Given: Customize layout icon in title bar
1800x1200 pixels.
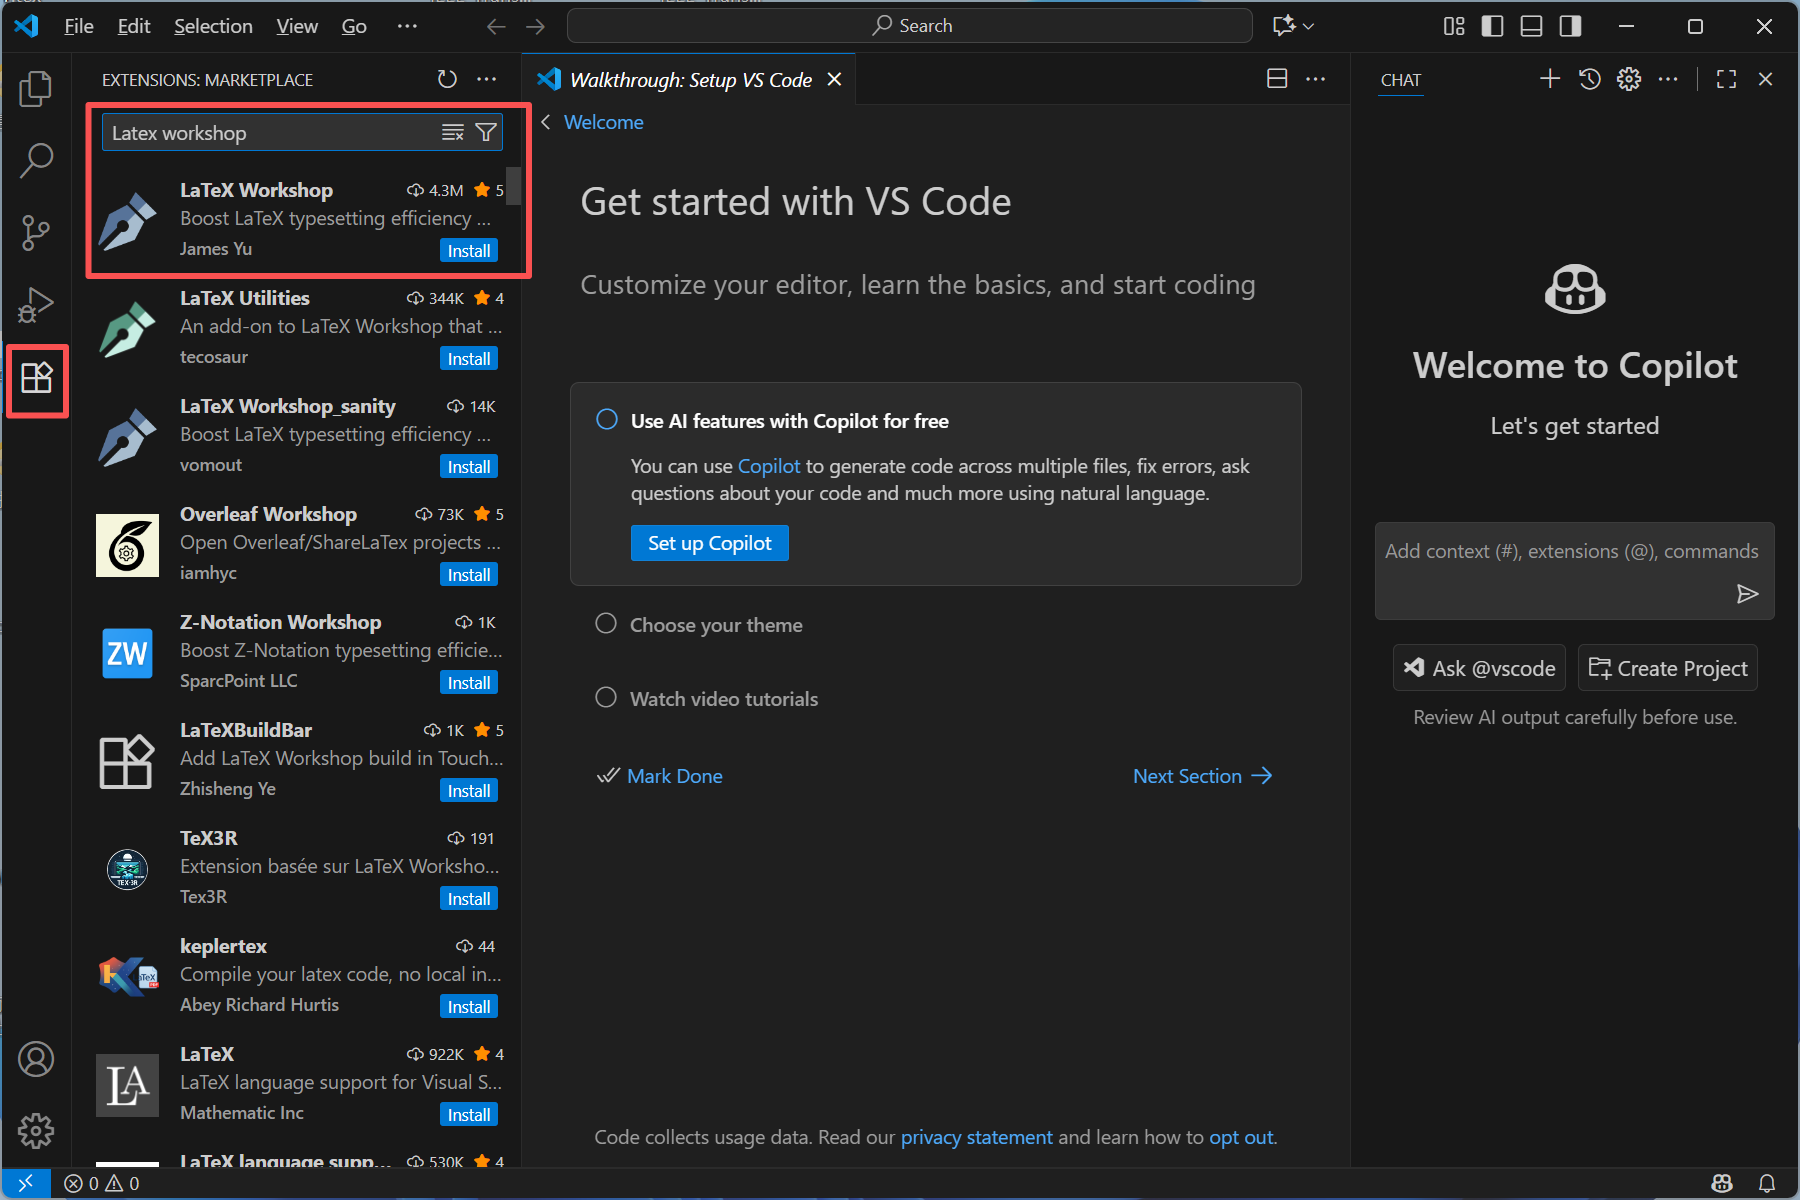Looking at the screenshot, I should [x=1454, y=26].
